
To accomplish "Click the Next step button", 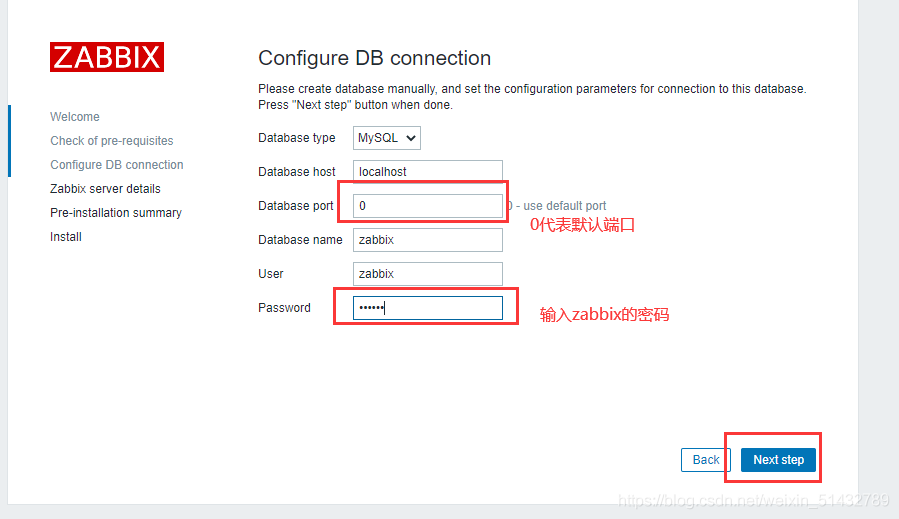I will pyautogui.click(x=778, y=460).
